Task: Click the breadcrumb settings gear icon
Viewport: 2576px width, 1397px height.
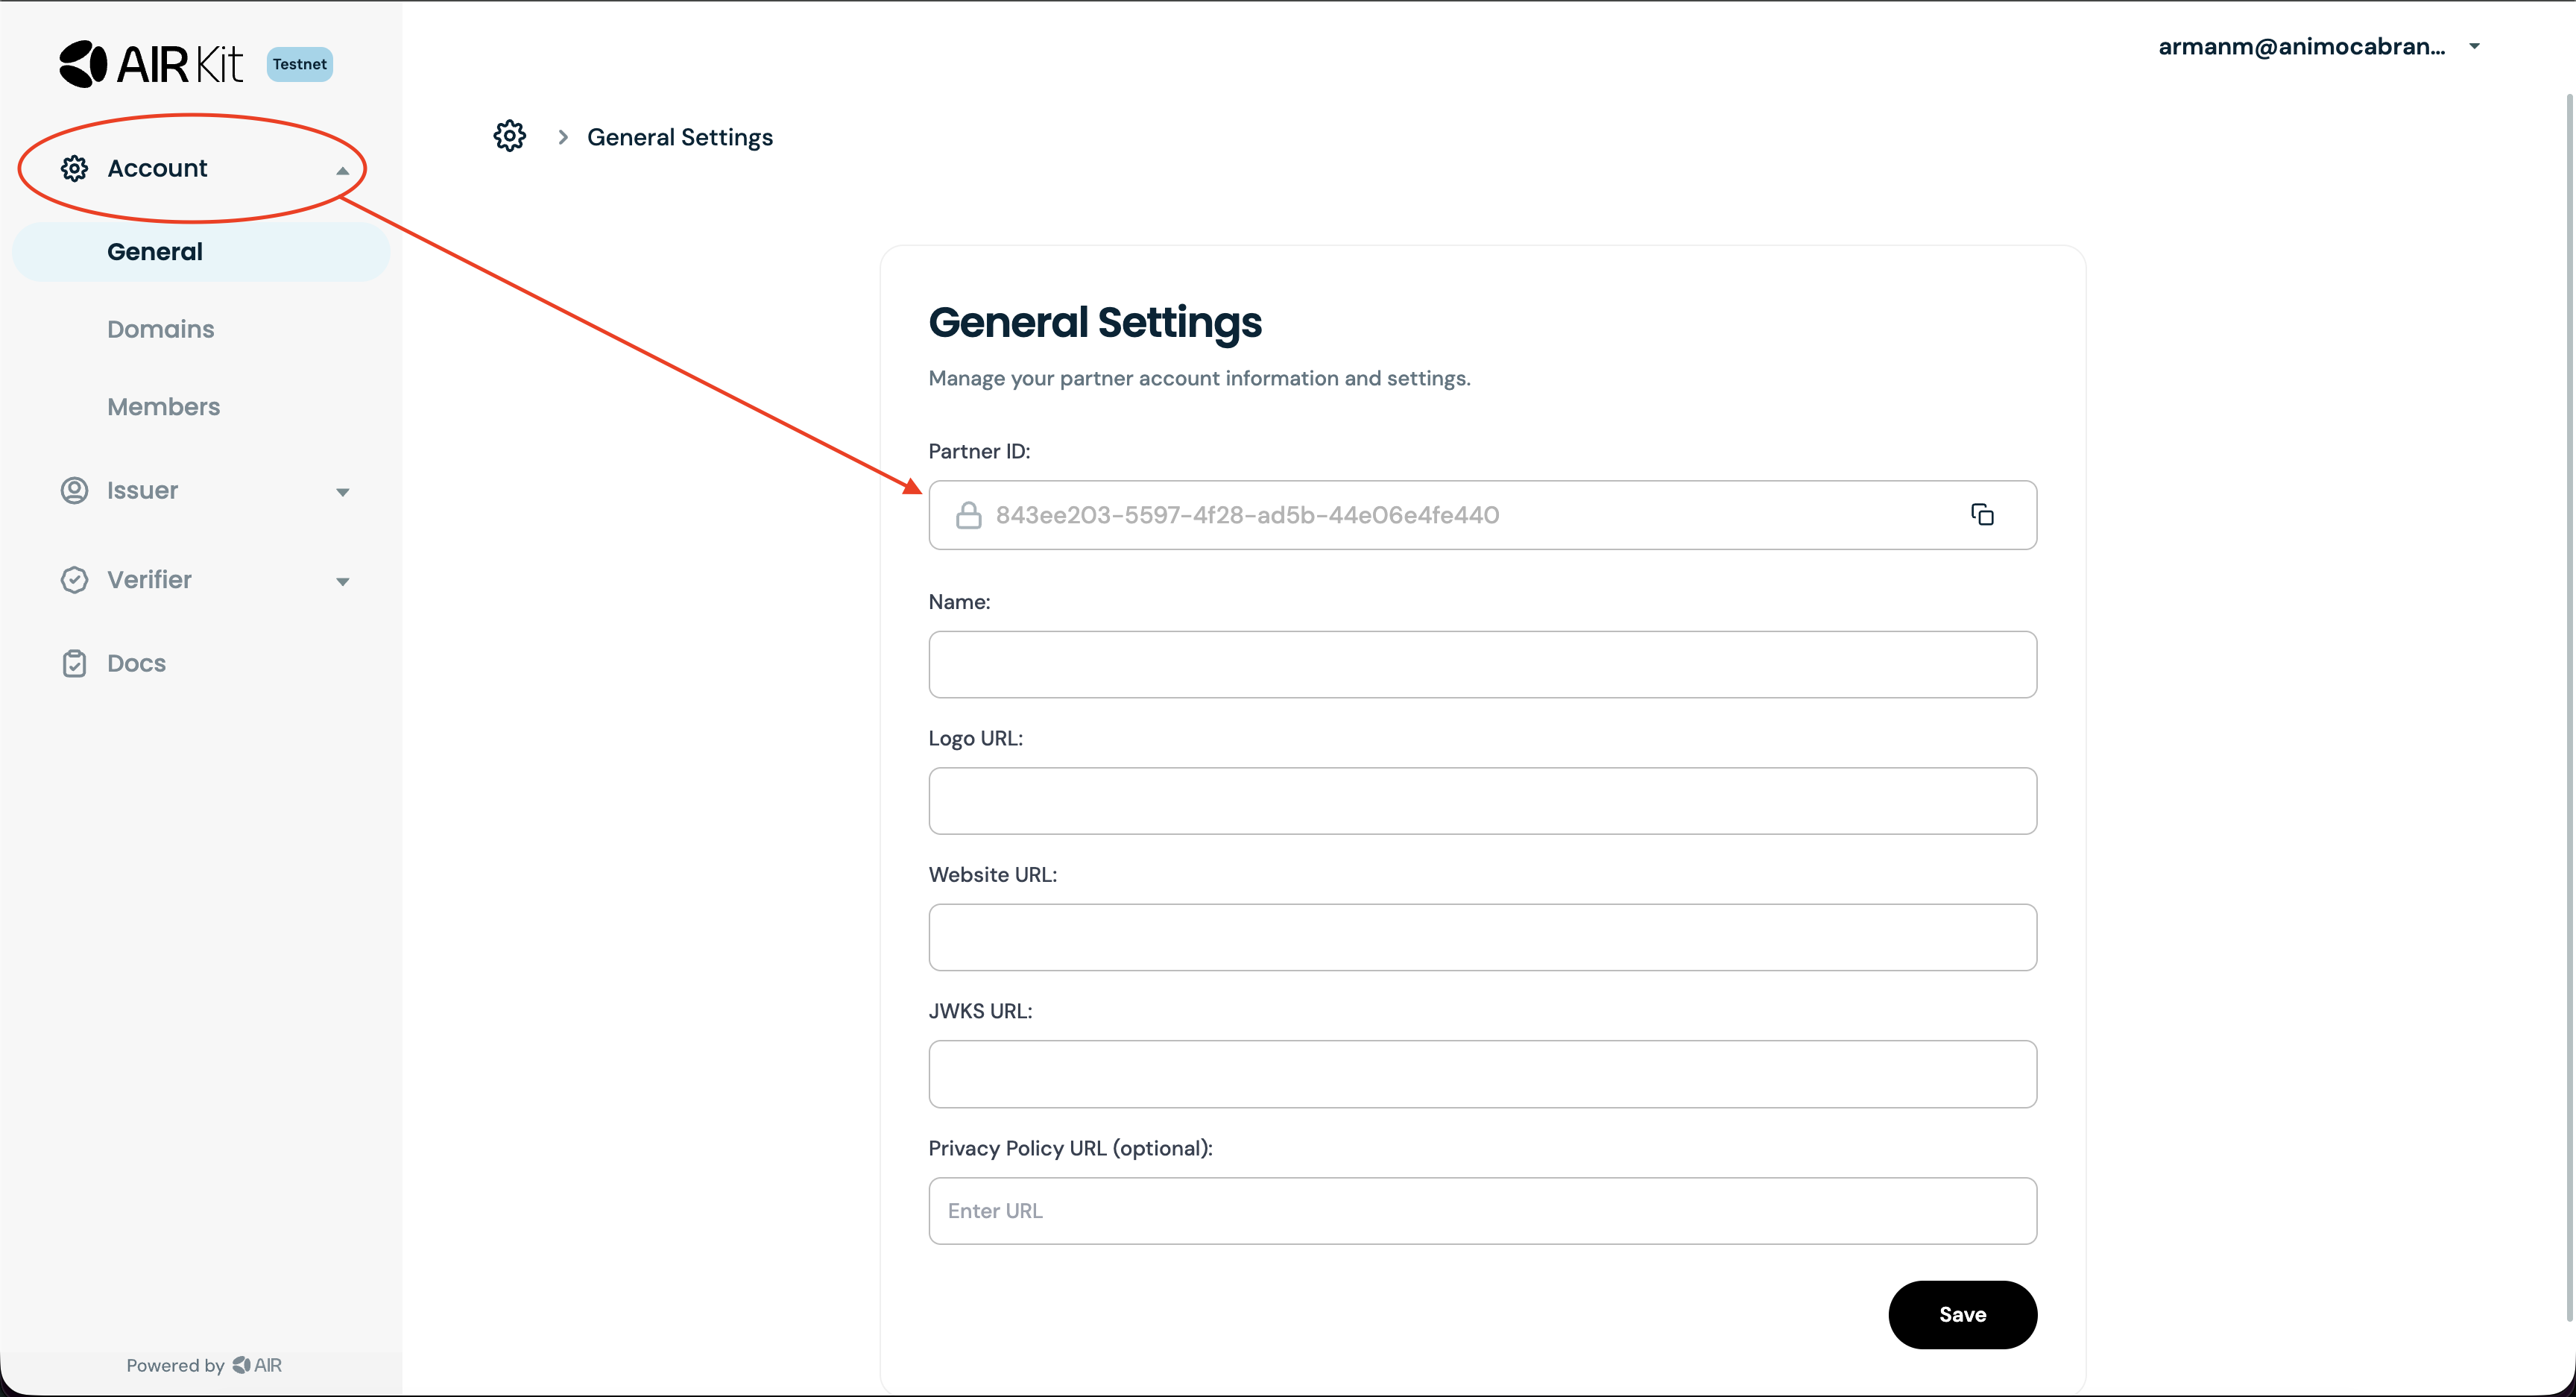Action: click(x=510, y=136)
